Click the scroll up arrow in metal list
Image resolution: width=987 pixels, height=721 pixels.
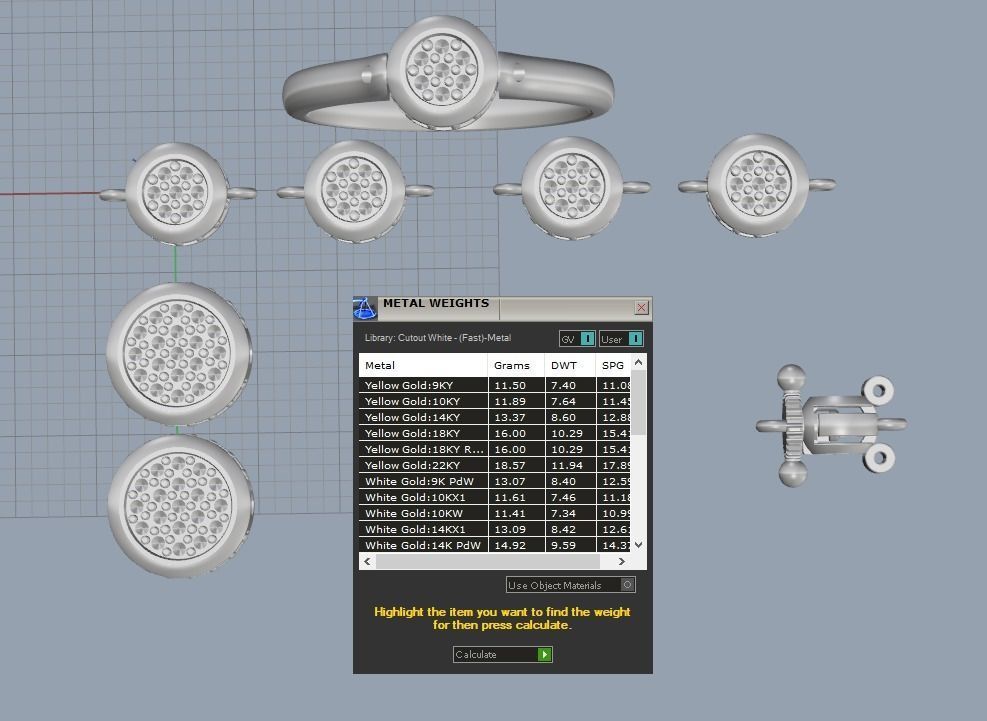[638, 362]
